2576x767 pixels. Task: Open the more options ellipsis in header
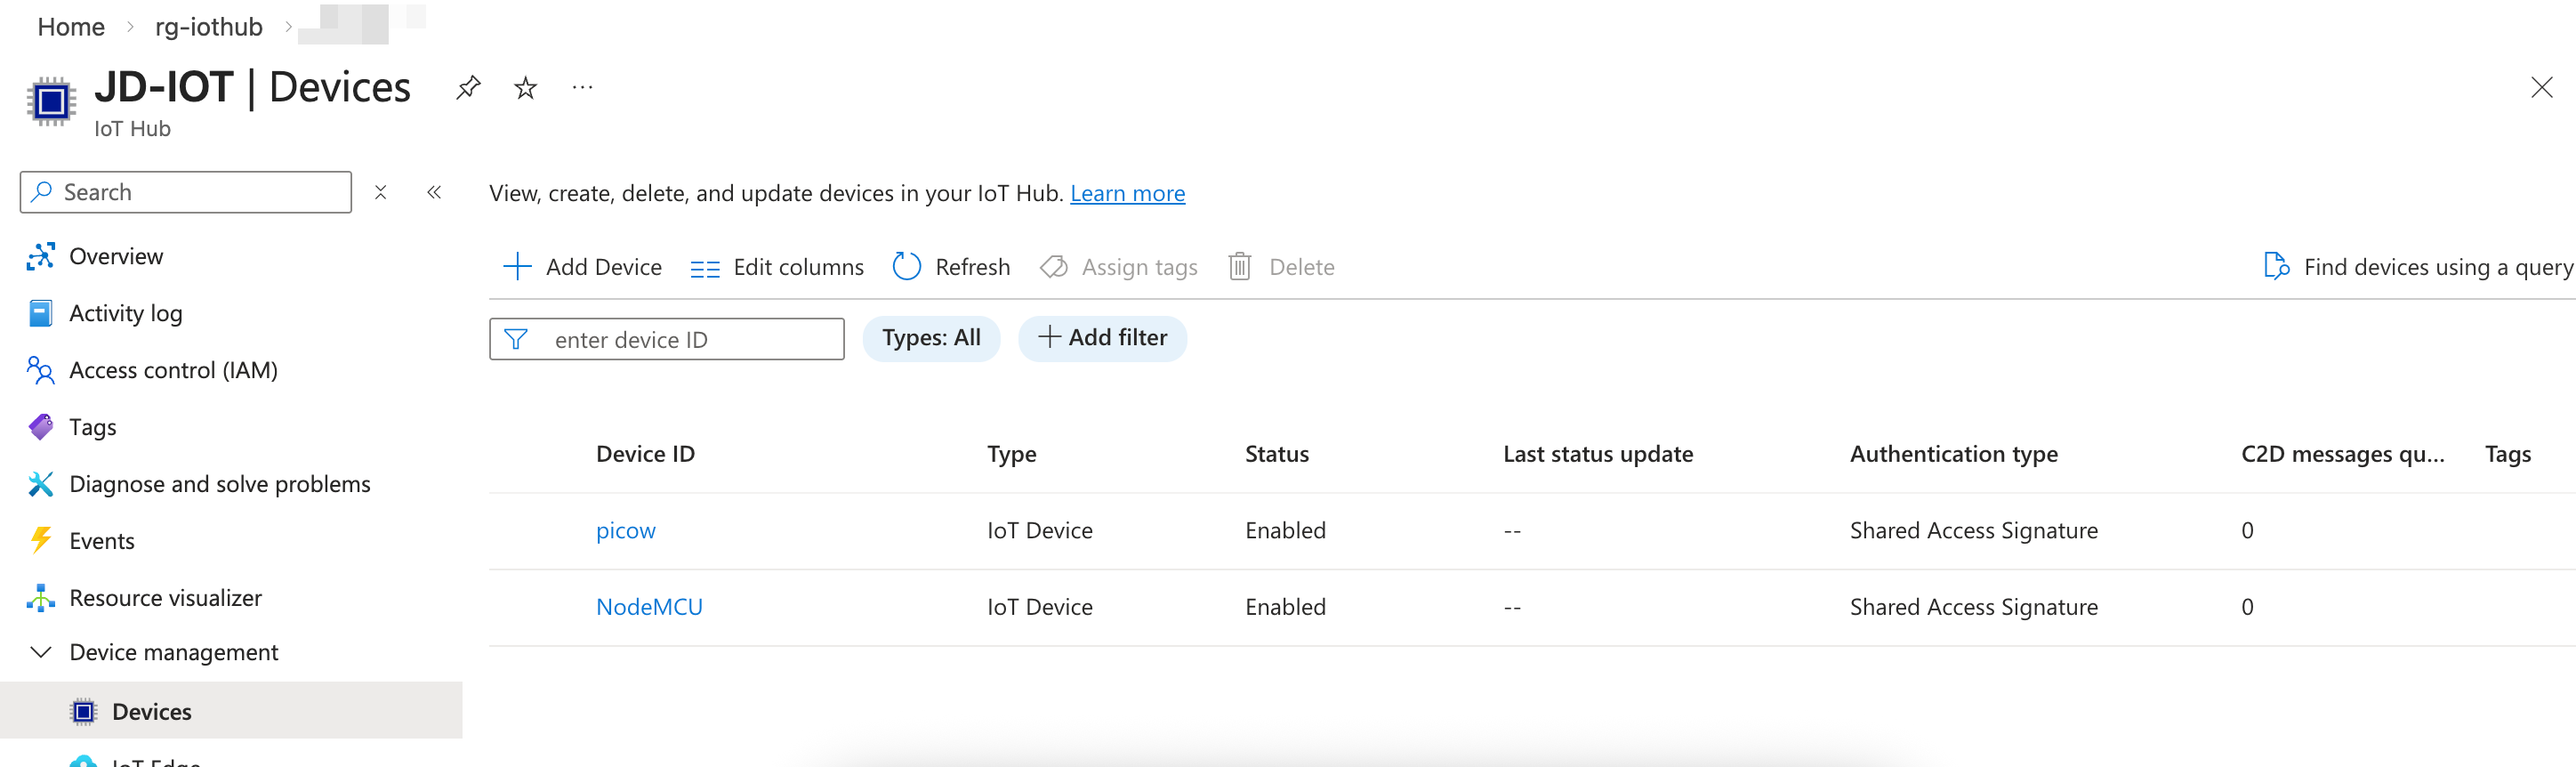pos(582,88)
